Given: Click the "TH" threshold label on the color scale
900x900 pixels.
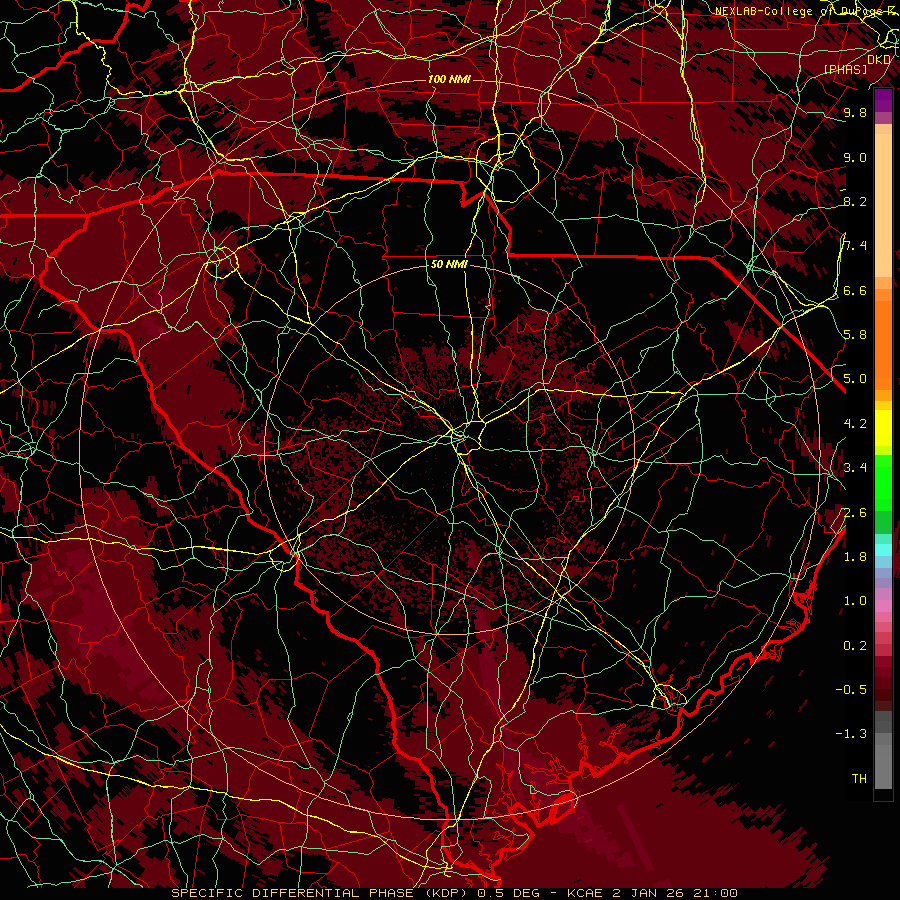Looking at the screenshot, I should (859, 779).
